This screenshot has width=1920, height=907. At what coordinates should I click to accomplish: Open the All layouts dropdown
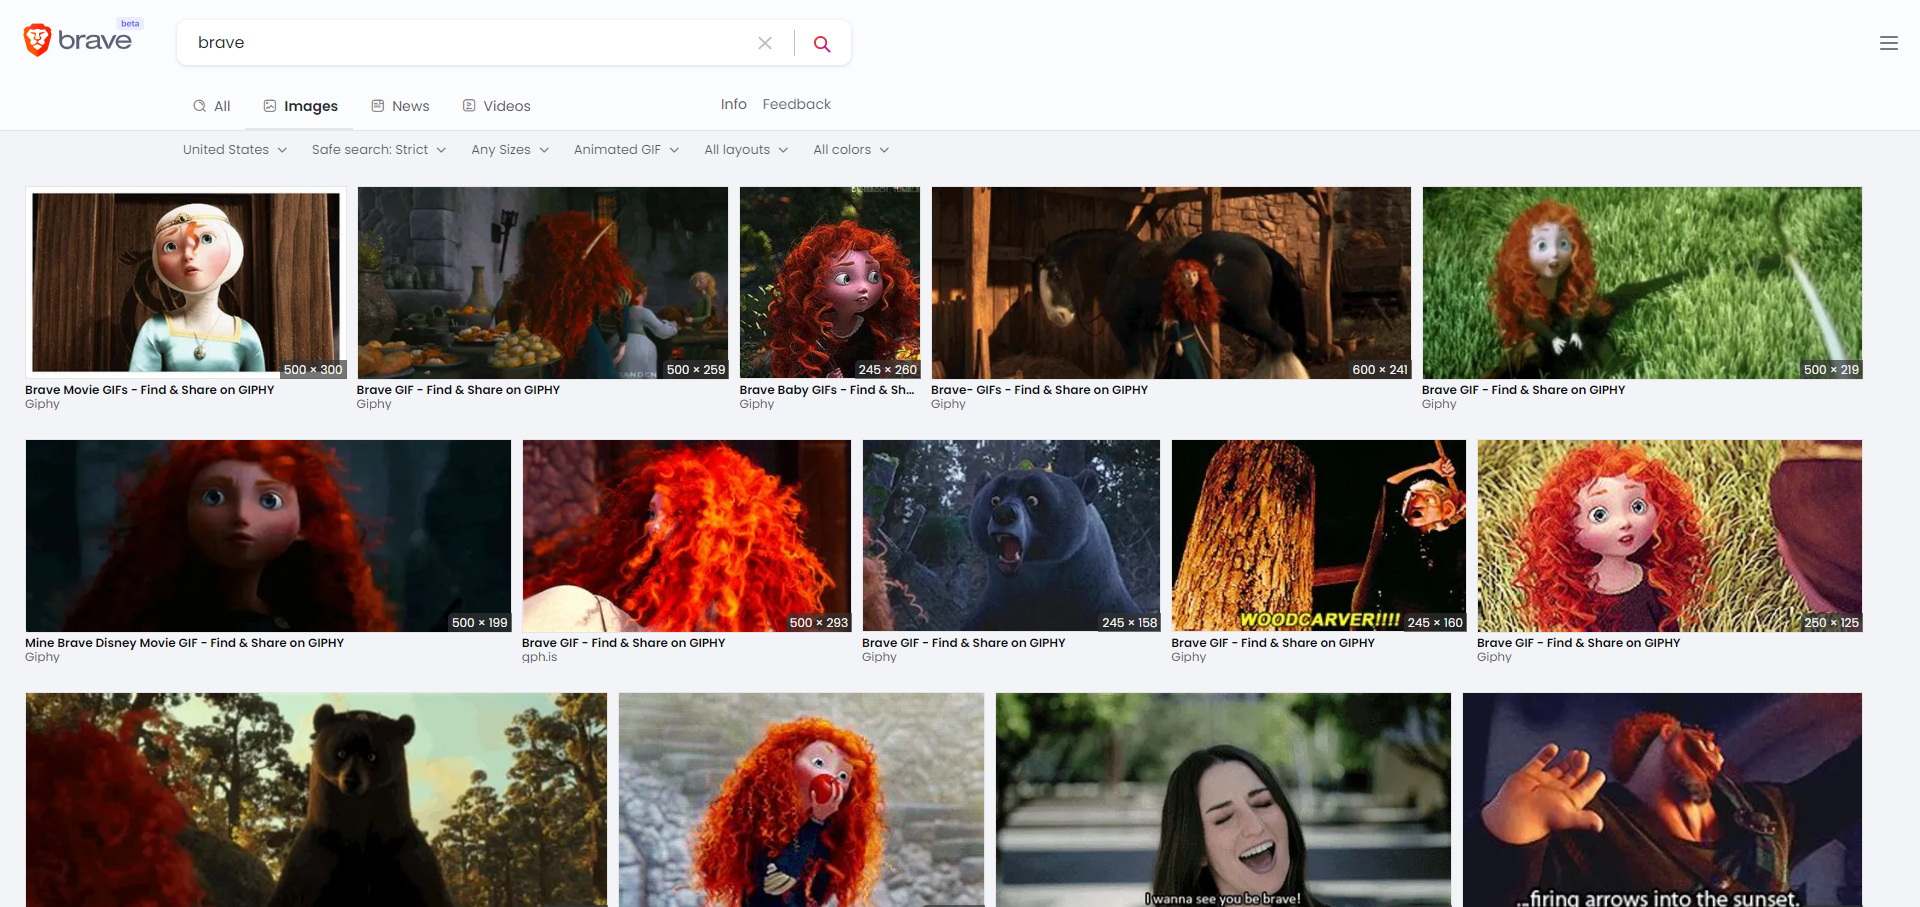tap(746, 150)
